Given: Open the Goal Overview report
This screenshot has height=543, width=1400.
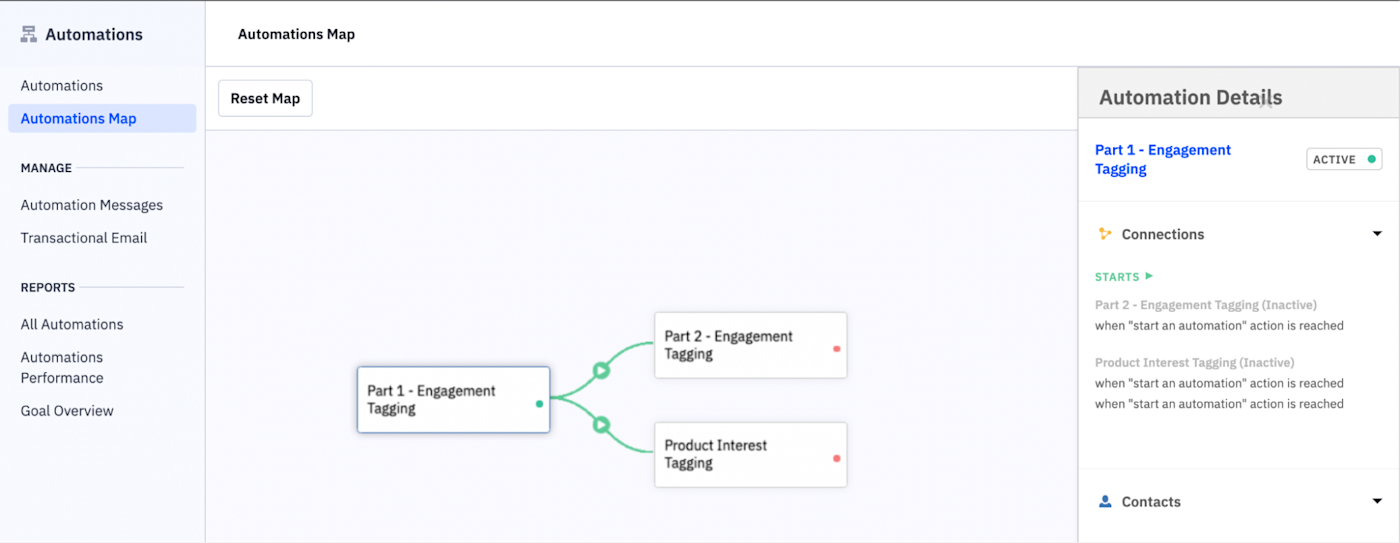Looking at the screenshot, I should click(67, 411).
